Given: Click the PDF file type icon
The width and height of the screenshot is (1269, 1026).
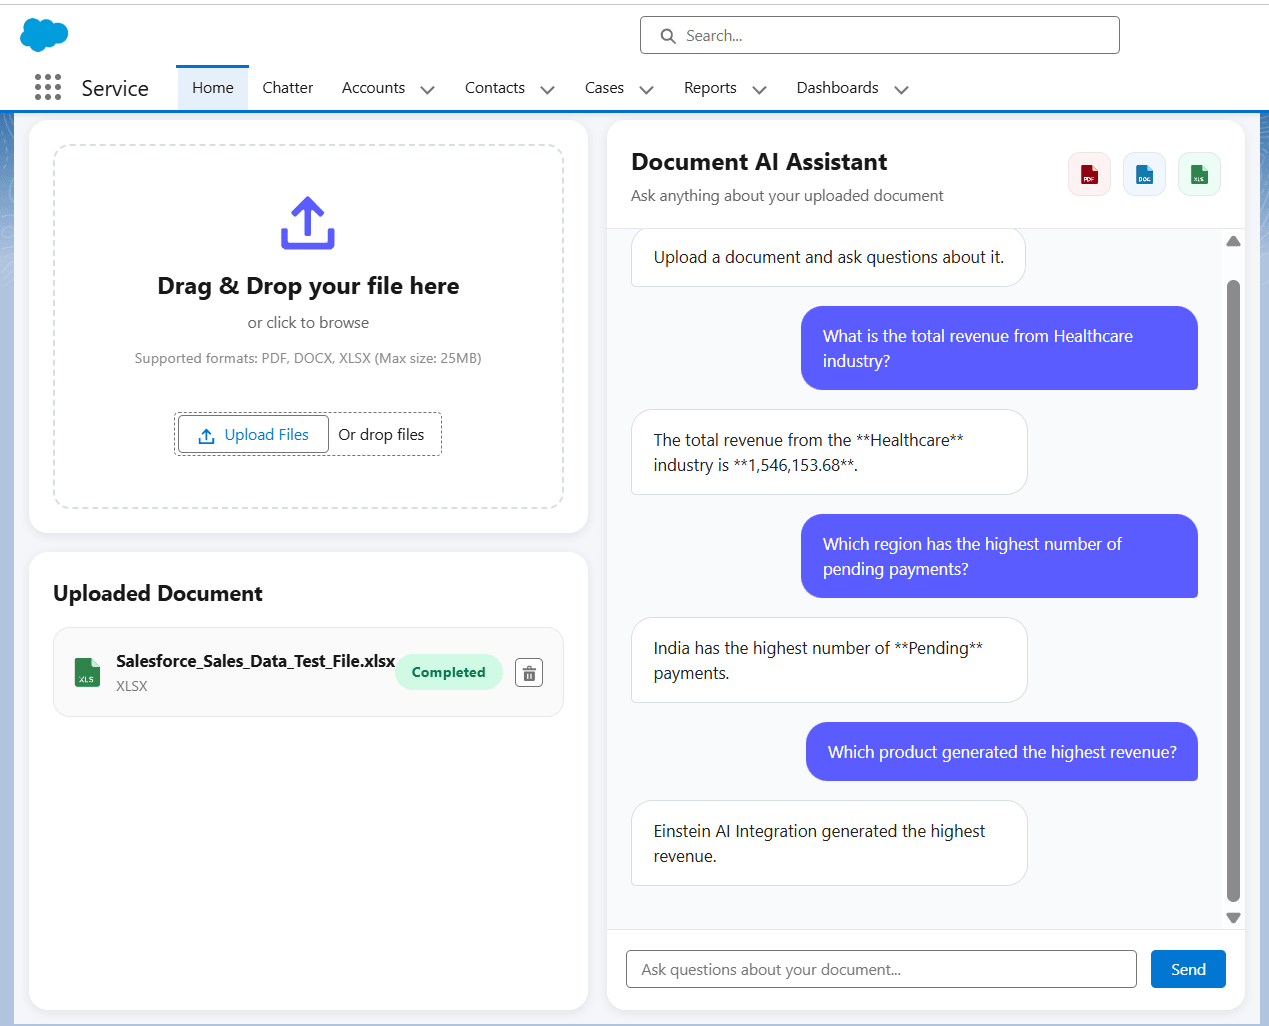Looking at the screenshot, I should (1089, 174).
